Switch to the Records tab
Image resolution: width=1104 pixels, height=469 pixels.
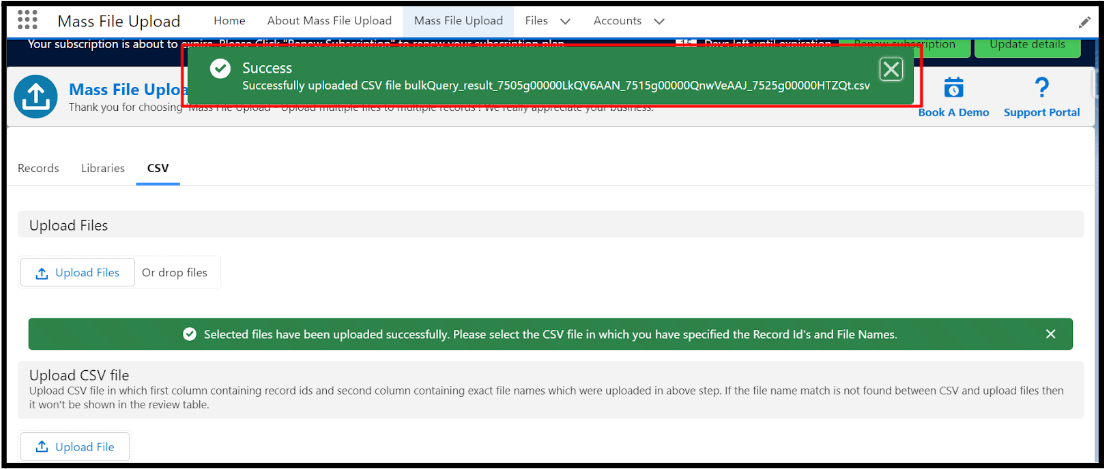[38, 168]
